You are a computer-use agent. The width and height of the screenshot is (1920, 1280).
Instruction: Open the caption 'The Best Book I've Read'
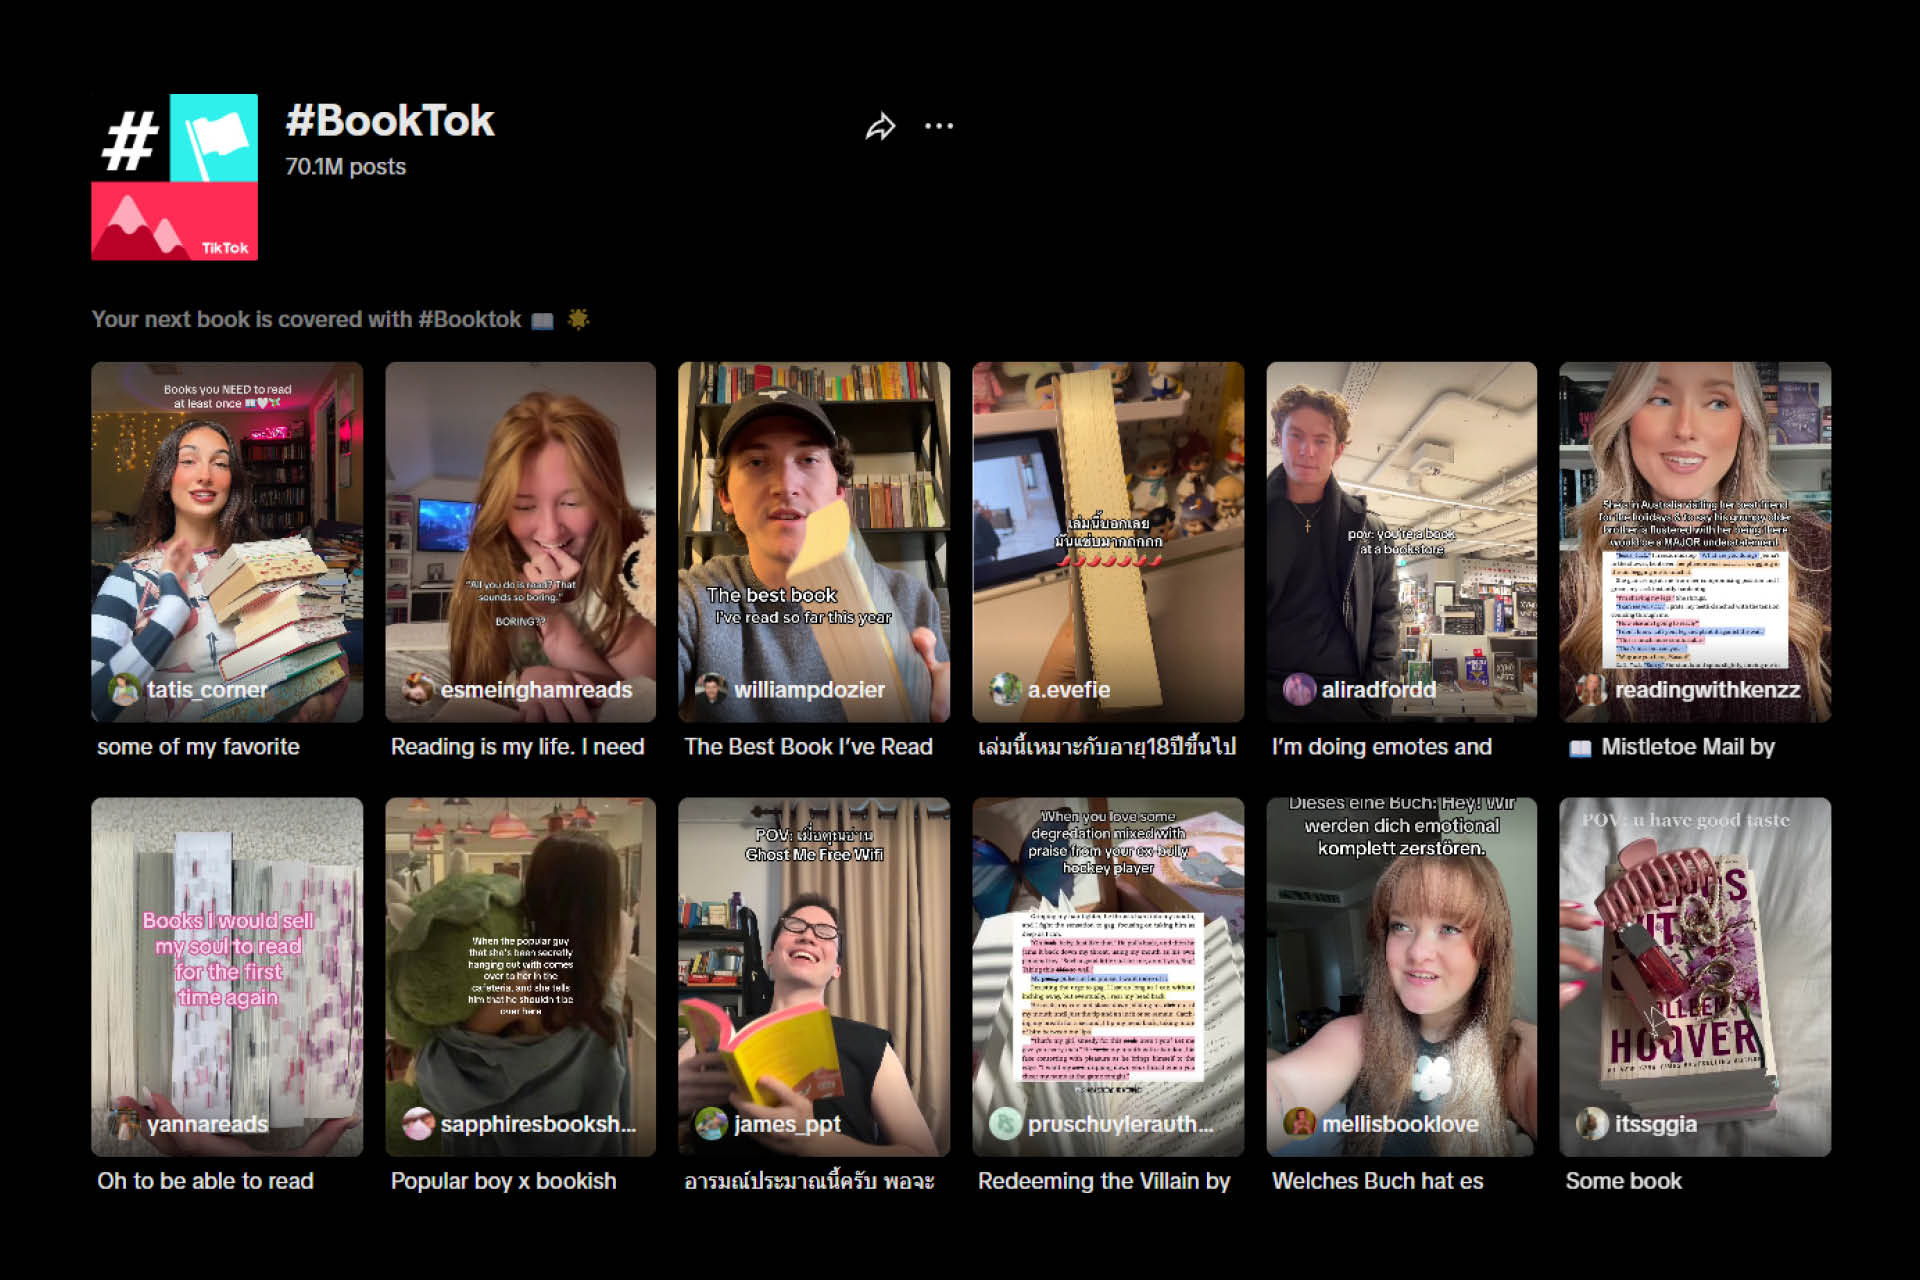coord(808,746)
